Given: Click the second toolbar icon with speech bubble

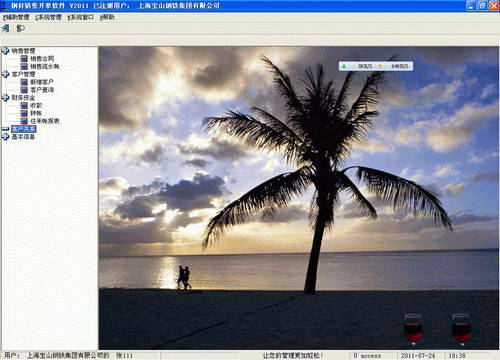Looking at the screenshot, I should 20,28.
